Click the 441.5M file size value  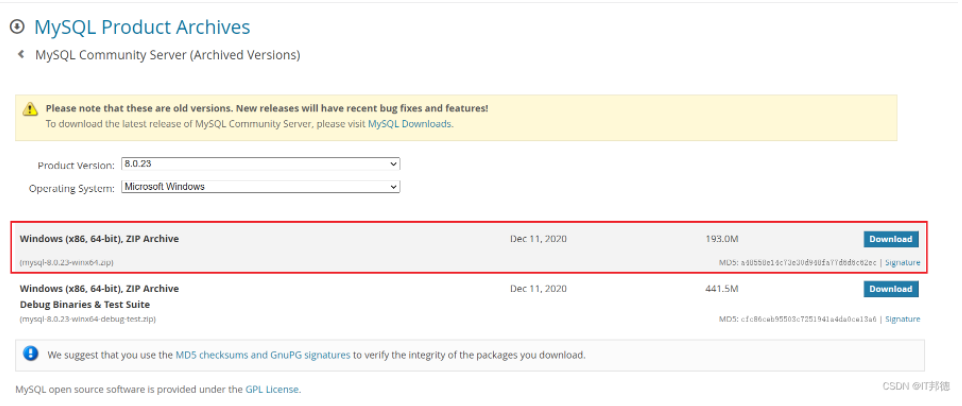coord(722,289)
